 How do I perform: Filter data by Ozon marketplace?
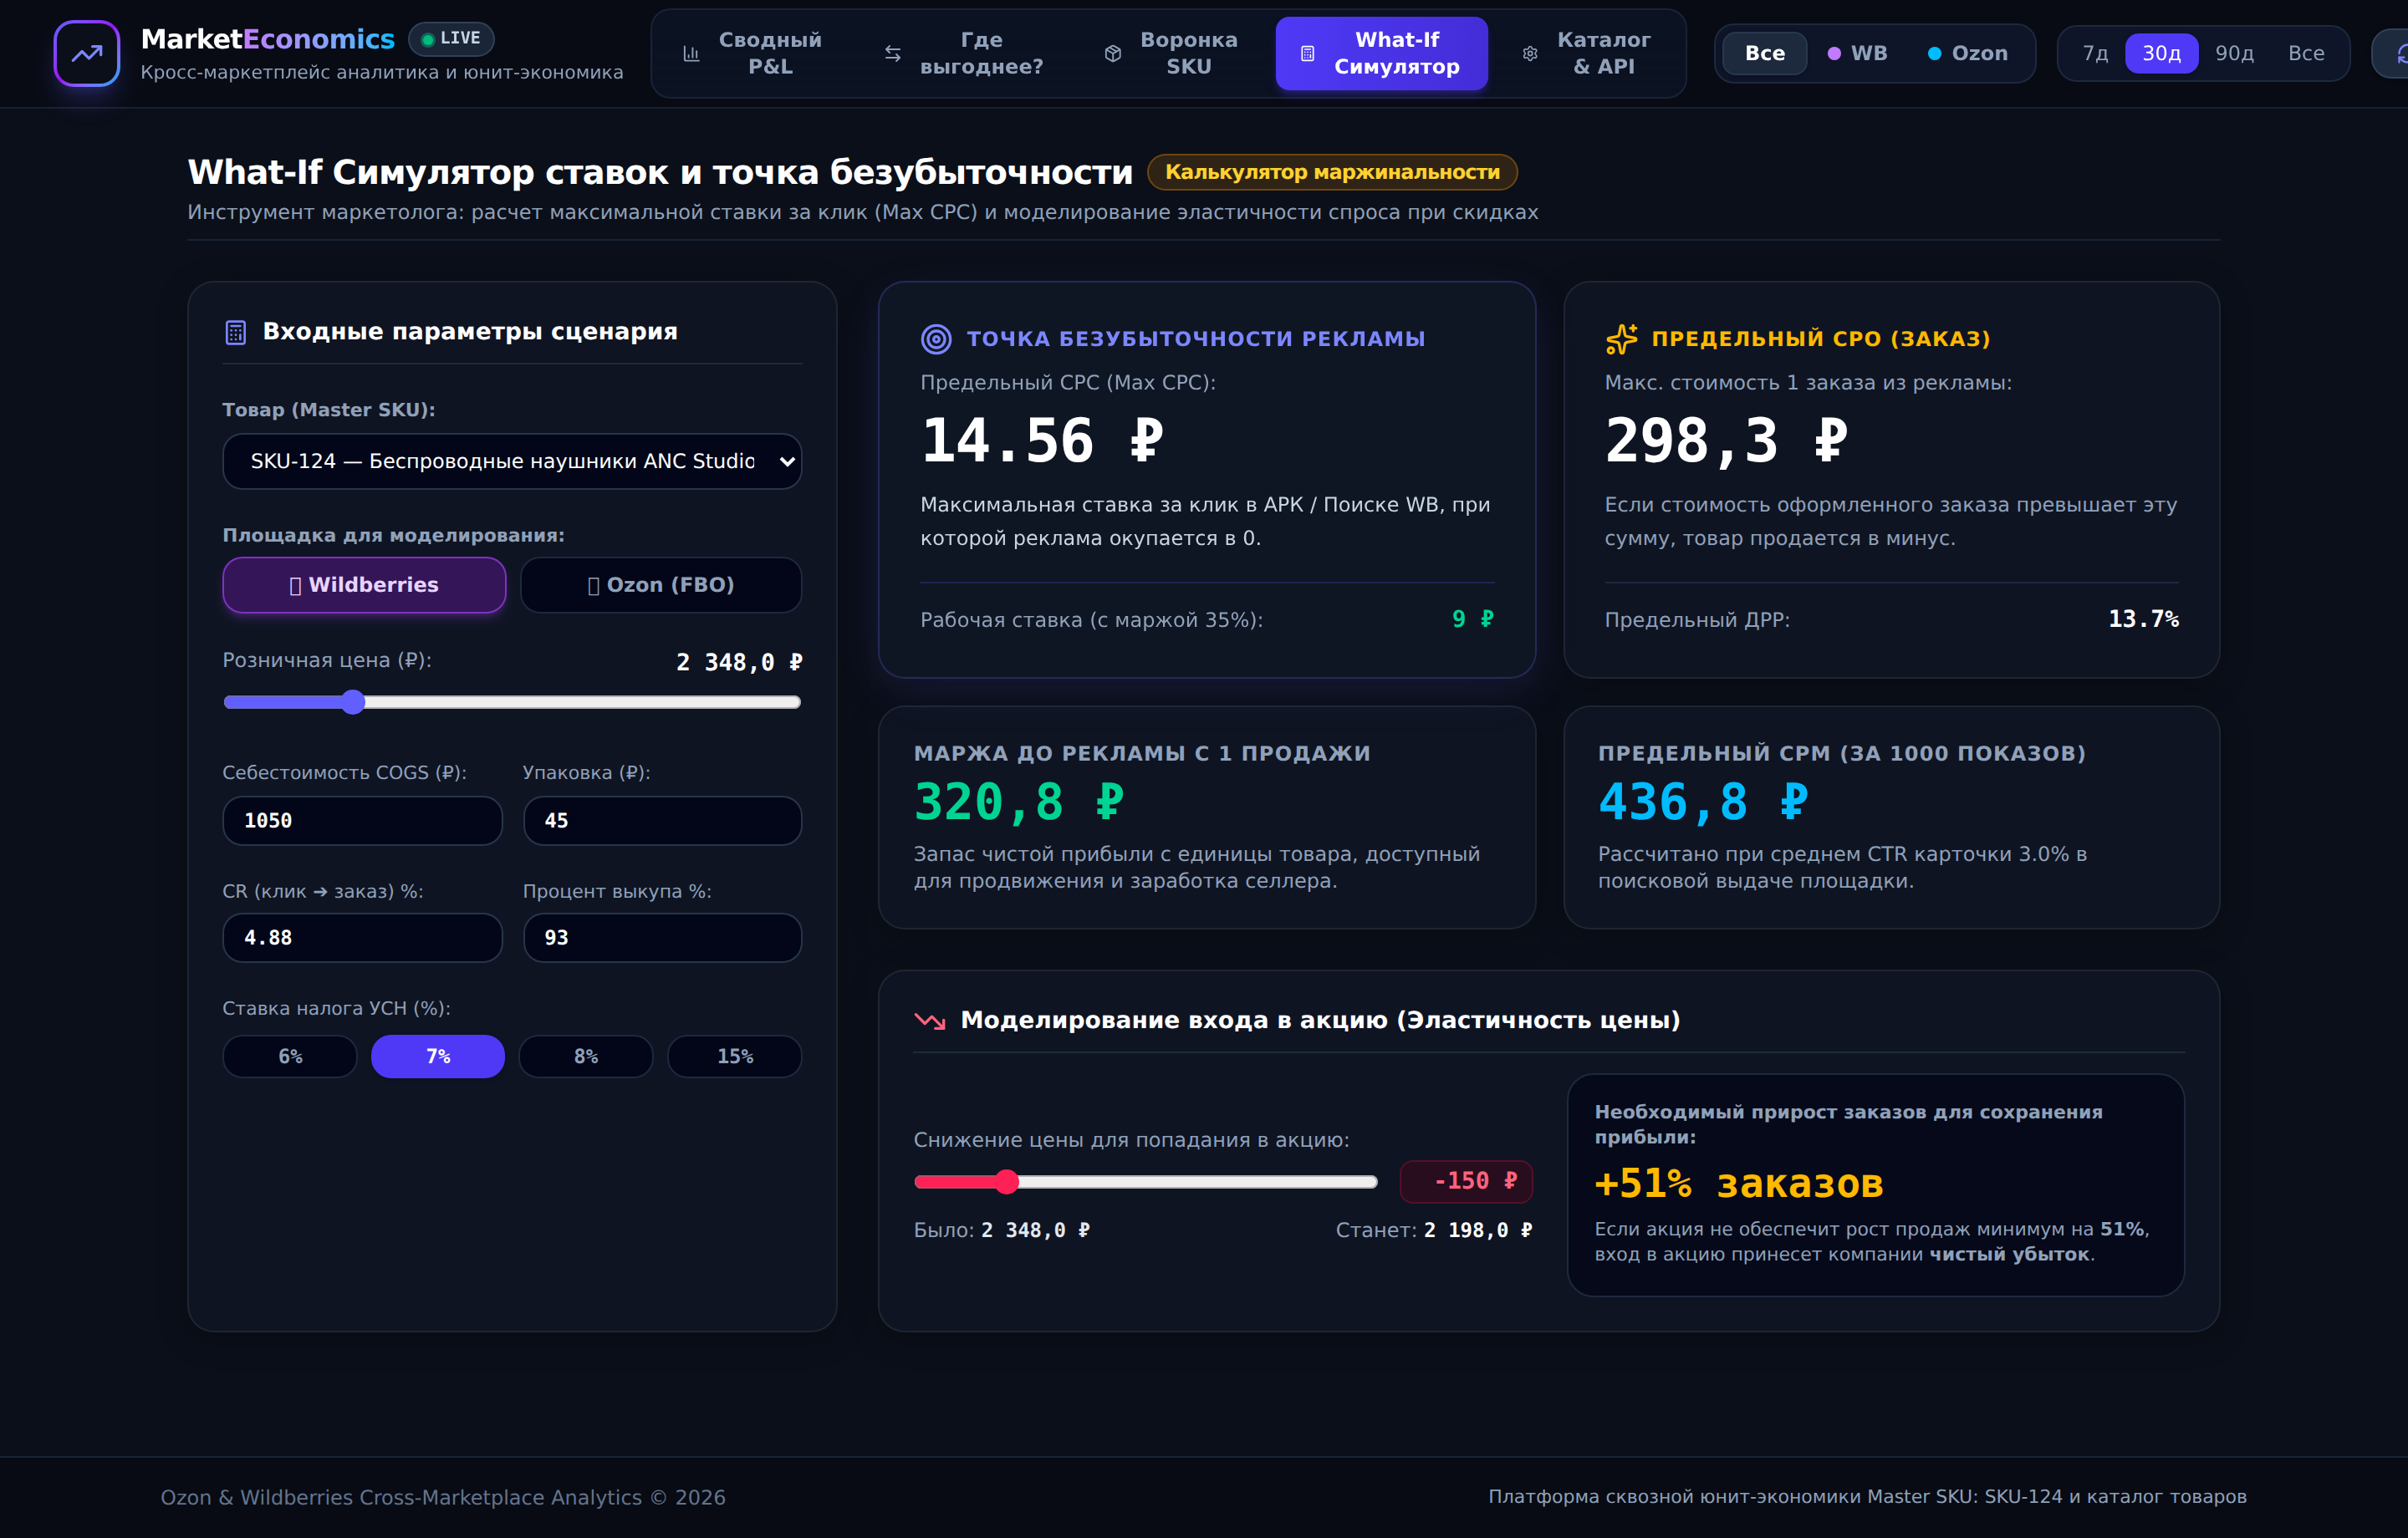pyautogui.click(x=1968, y=53)
